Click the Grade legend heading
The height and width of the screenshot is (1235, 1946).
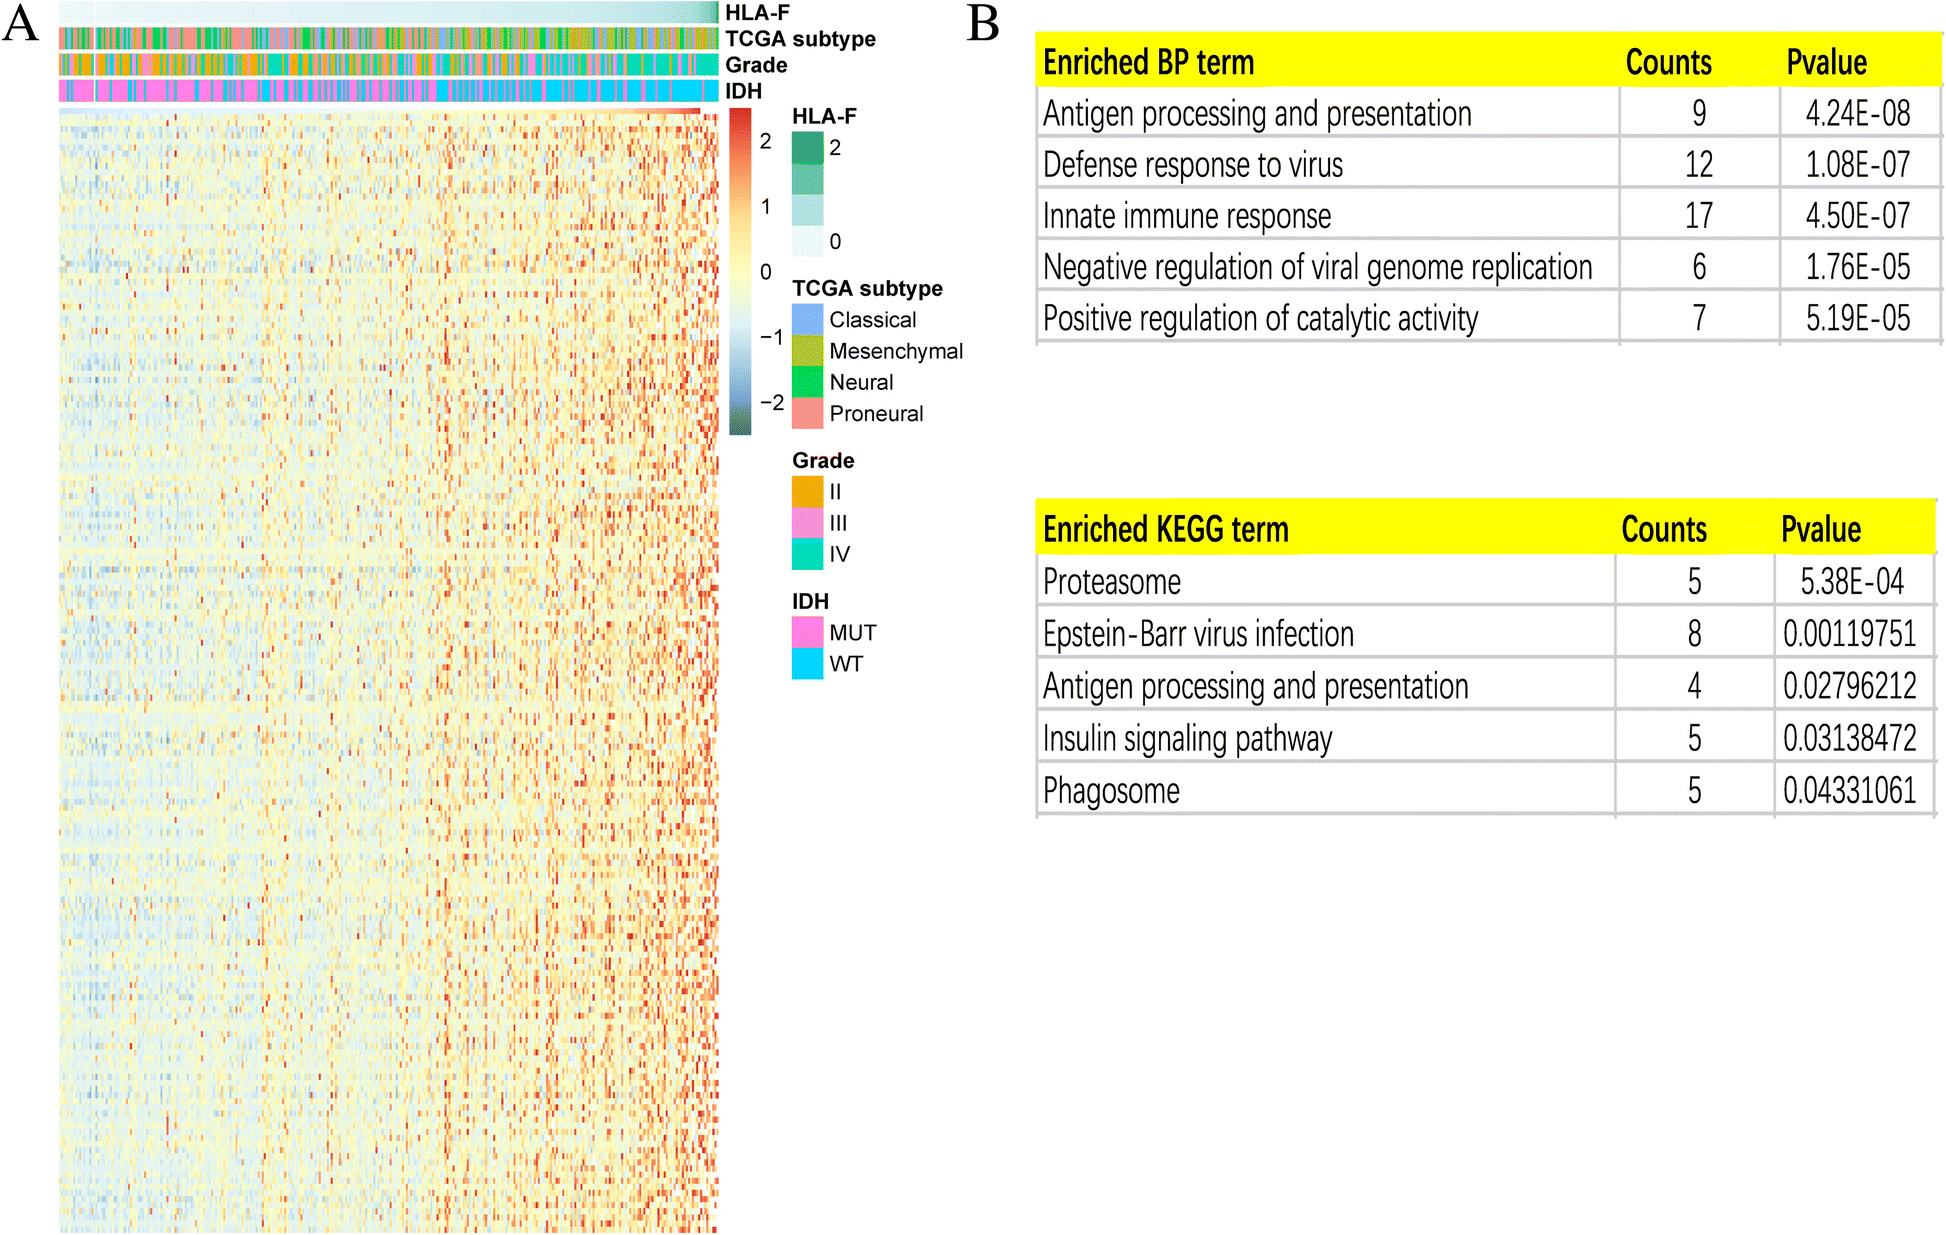click(823, 460)
